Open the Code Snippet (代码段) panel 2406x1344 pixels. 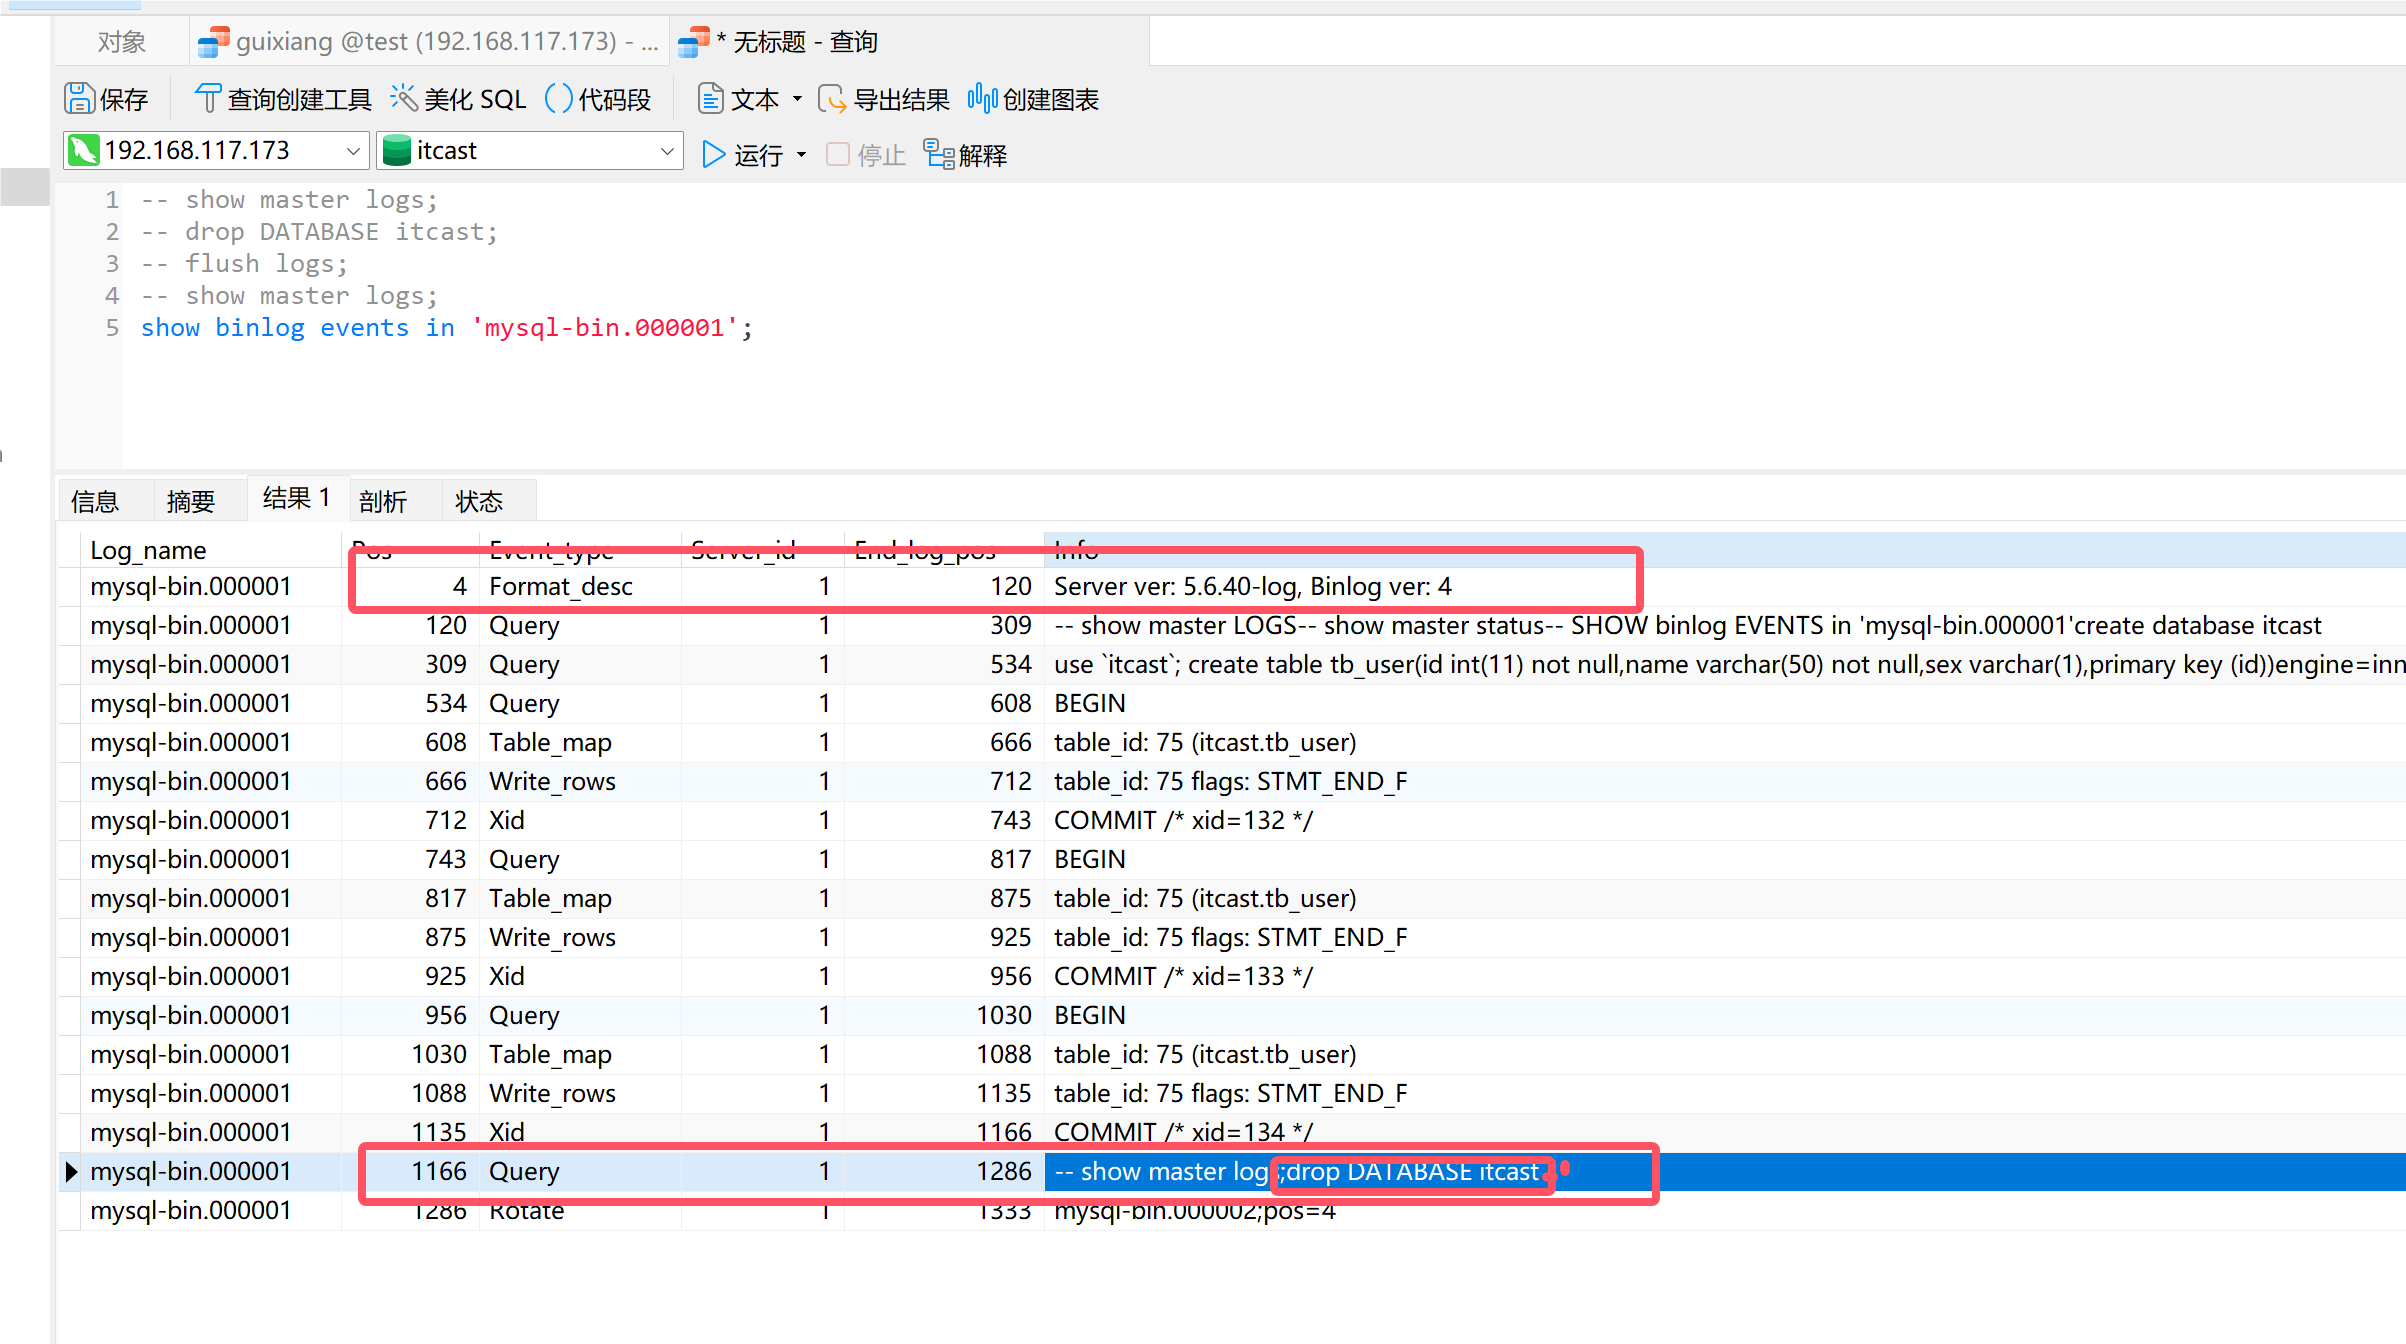pos(598,99)
